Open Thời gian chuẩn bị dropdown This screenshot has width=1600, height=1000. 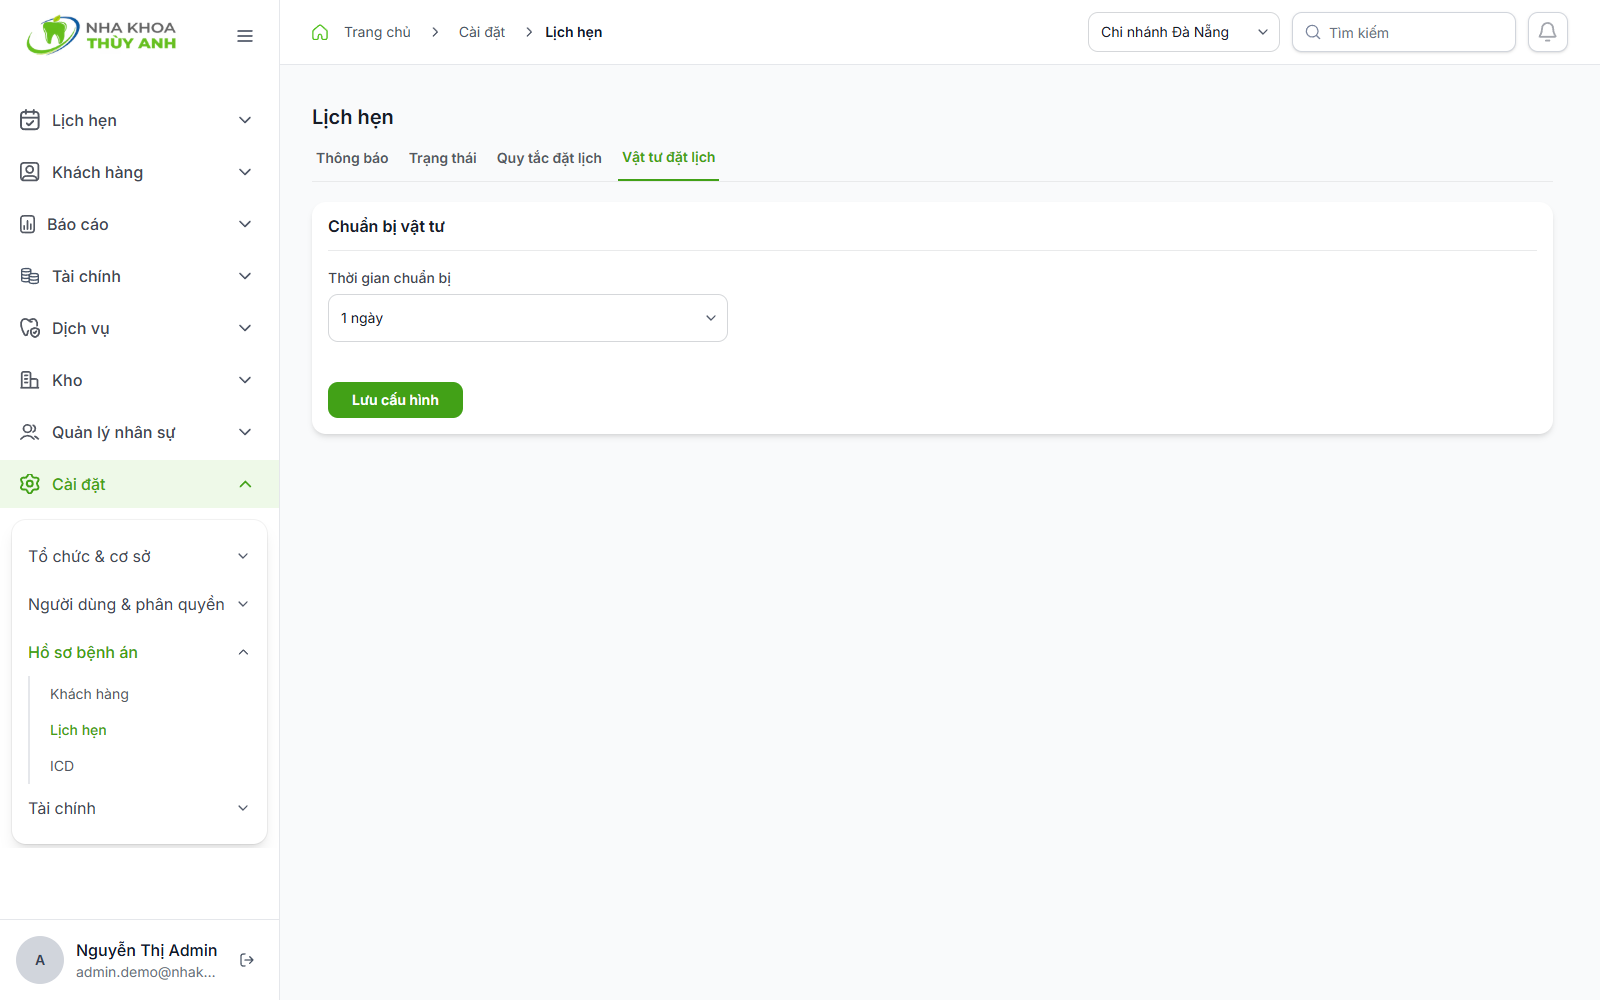[527, 318]
